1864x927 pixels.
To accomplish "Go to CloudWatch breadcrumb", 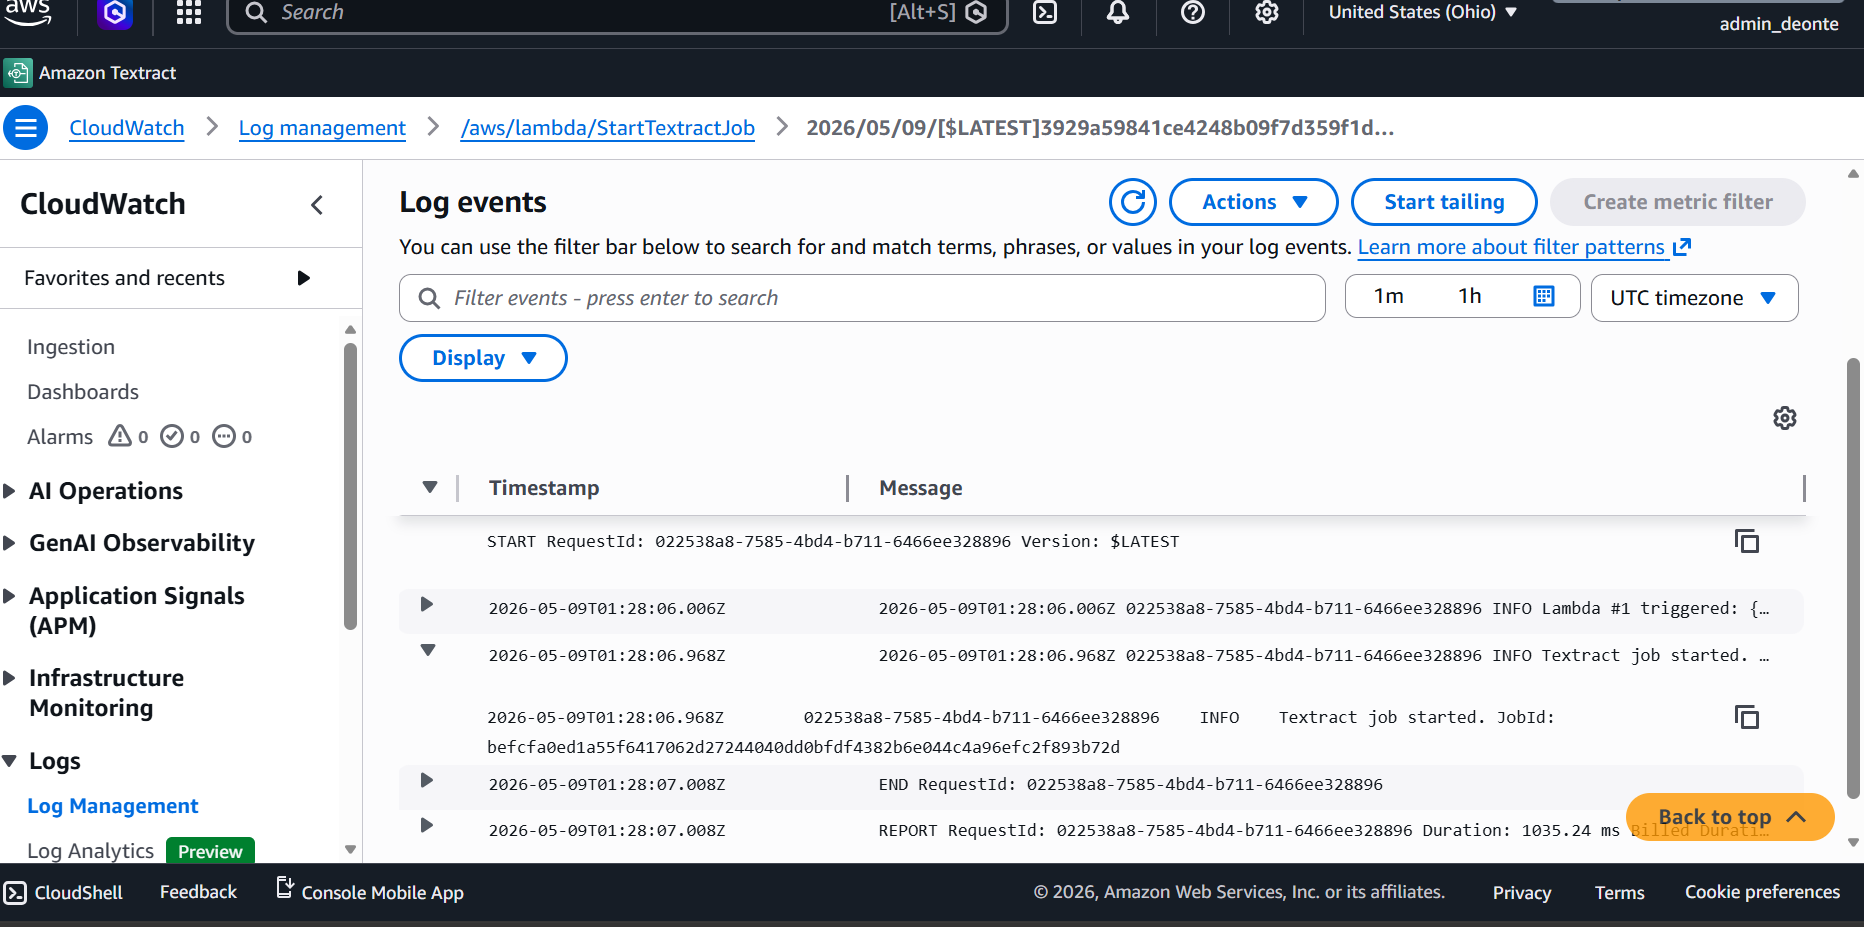I will click(x=127, y=128).
